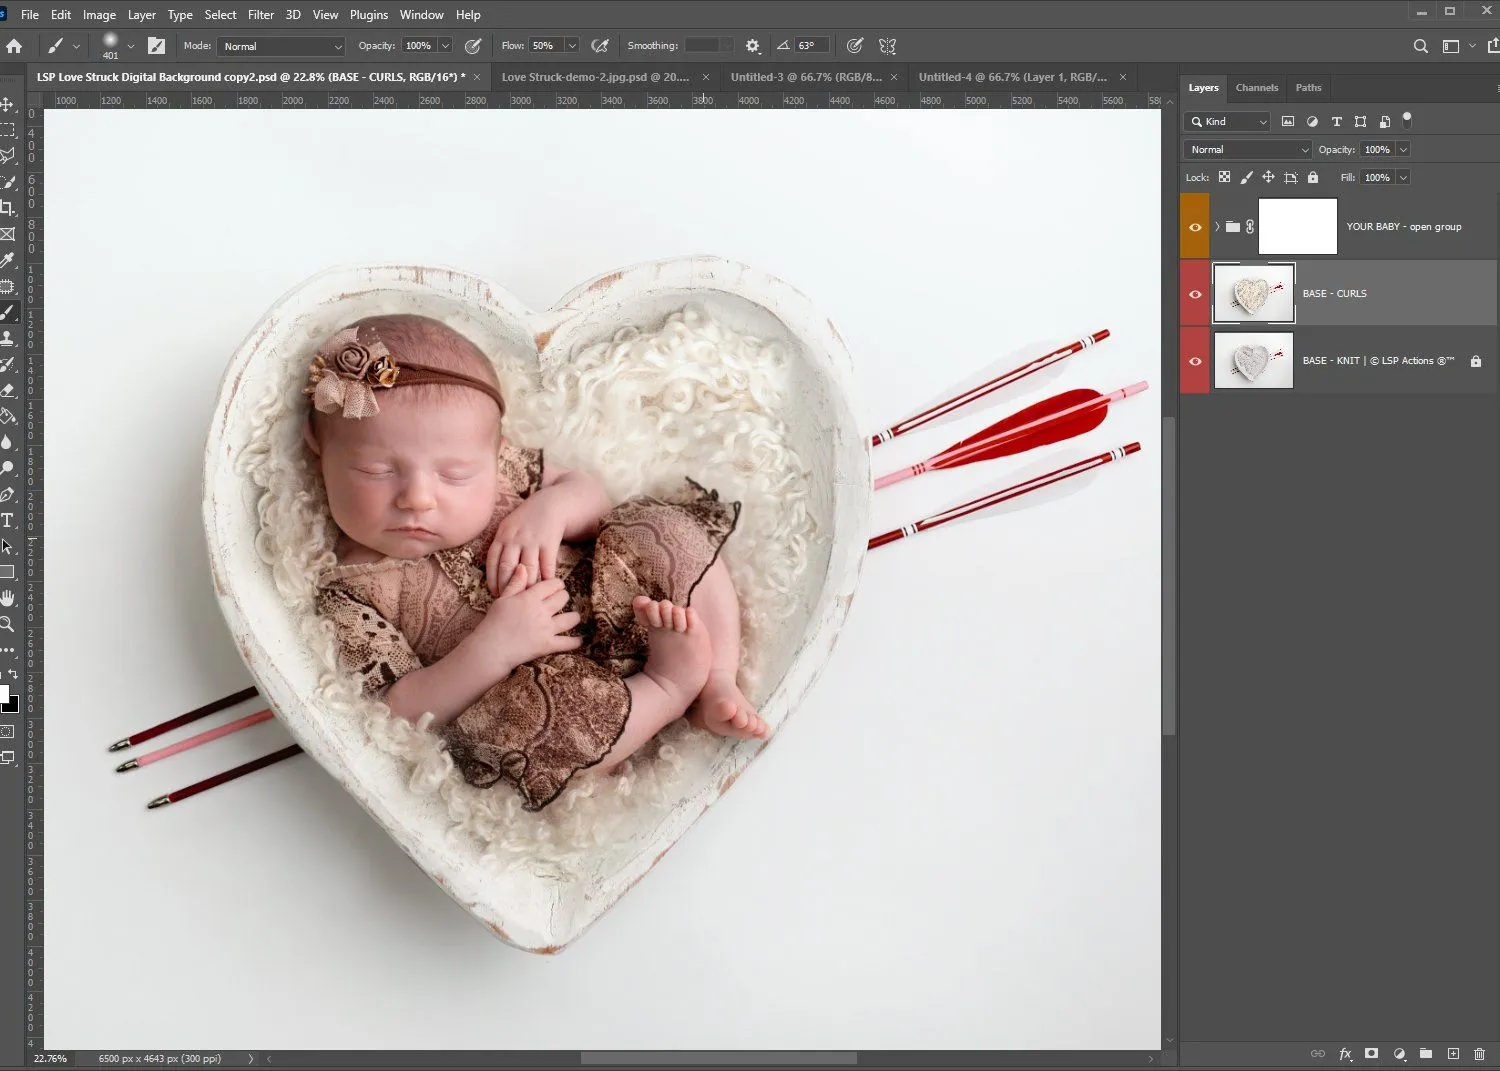1500x1071 pixels.
Task: Open layer filter Kind dropdown
Action: click(x=1227, y=121)
